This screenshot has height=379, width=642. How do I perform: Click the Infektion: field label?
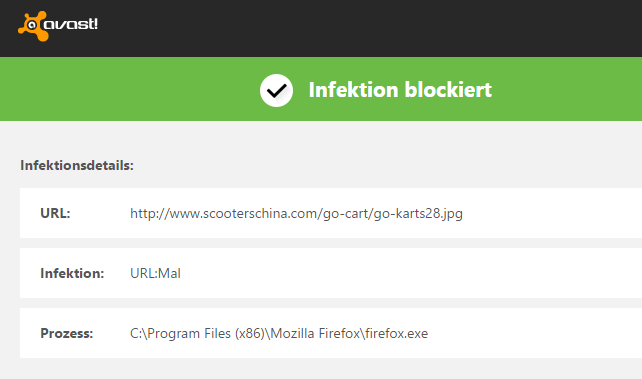point(72,273)
